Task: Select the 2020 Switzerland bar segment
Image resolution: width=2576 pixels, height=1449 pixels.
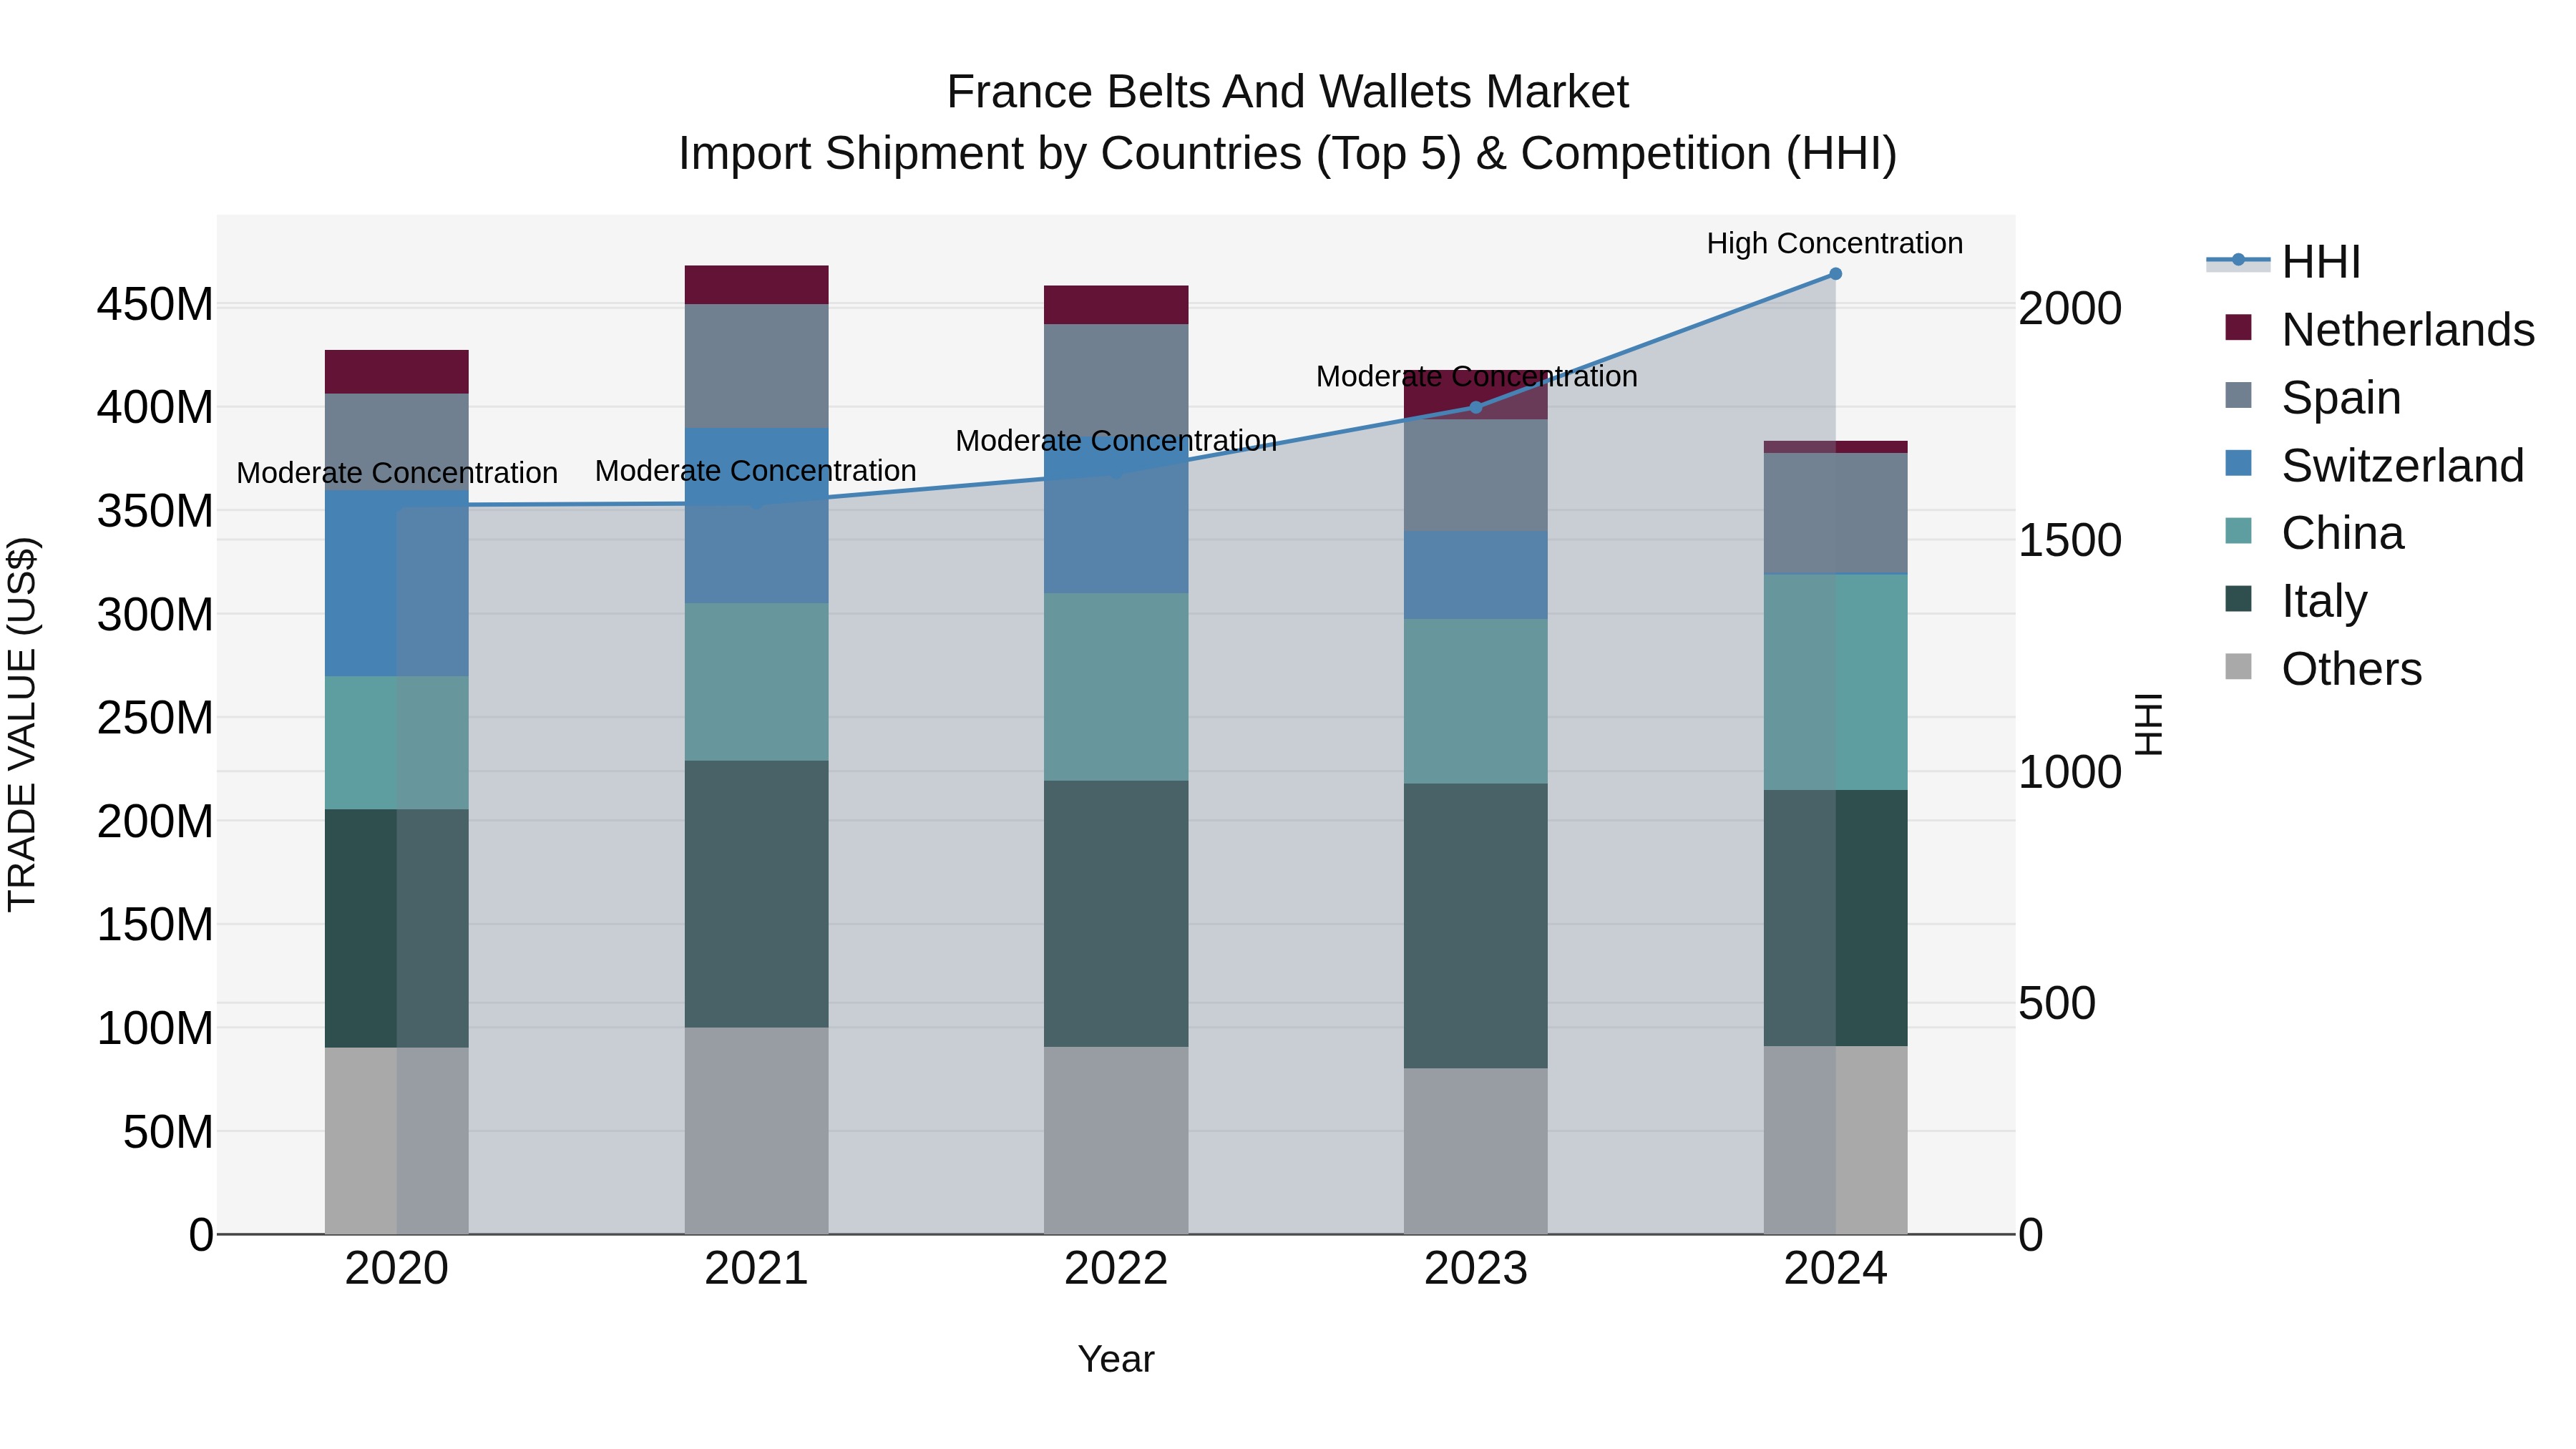Action: pyautogui.click(x=396, y=583)
